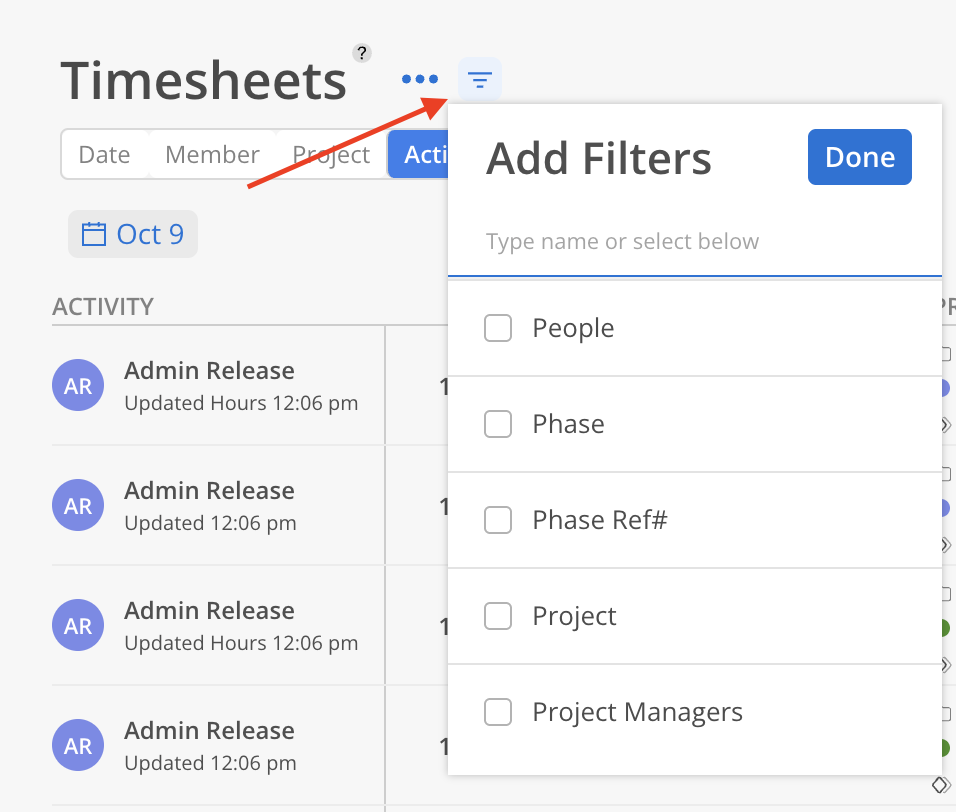Open the three-dot more options menu

click(x=420, y=79)
